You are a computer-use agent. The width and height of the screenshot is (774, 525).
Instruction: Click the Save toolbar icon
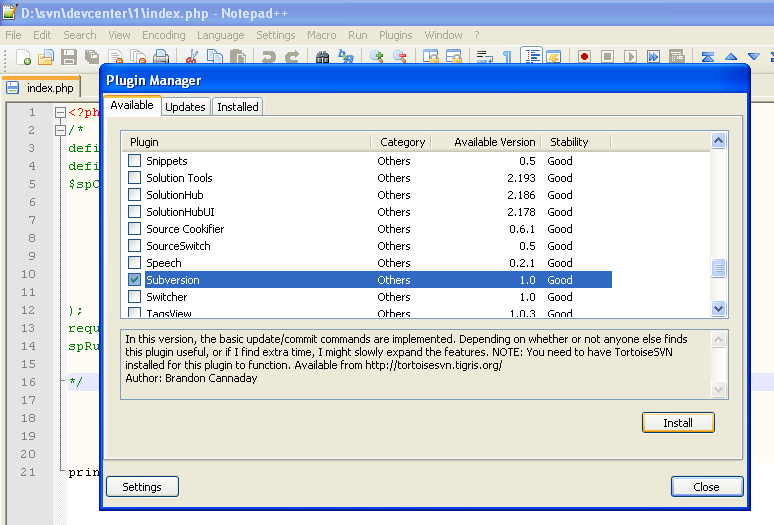pos(69,57)
